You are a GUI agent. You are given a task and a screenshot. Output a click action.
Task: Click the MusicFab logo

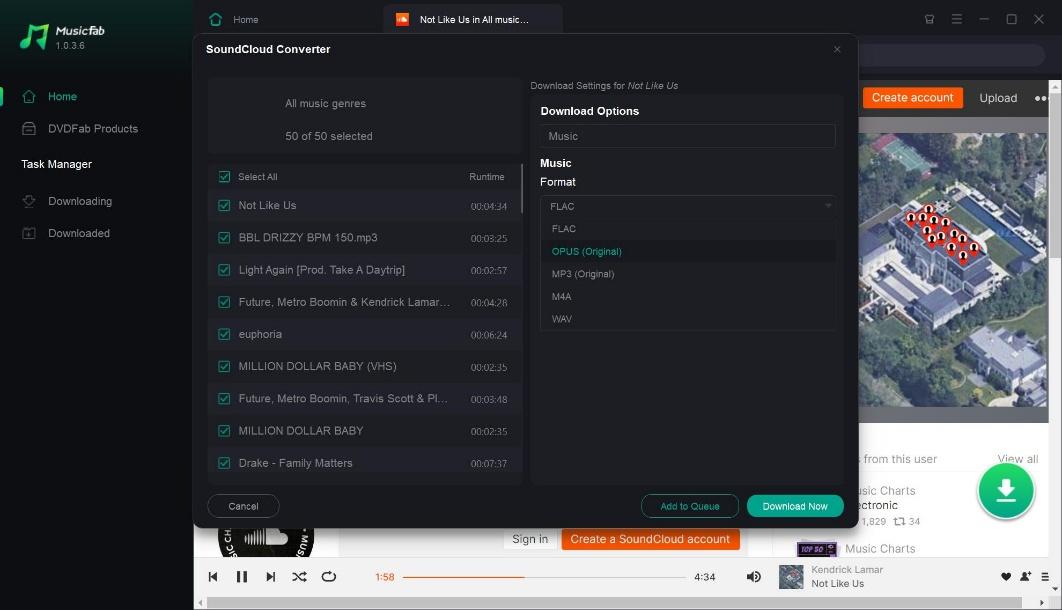point(62,37)
